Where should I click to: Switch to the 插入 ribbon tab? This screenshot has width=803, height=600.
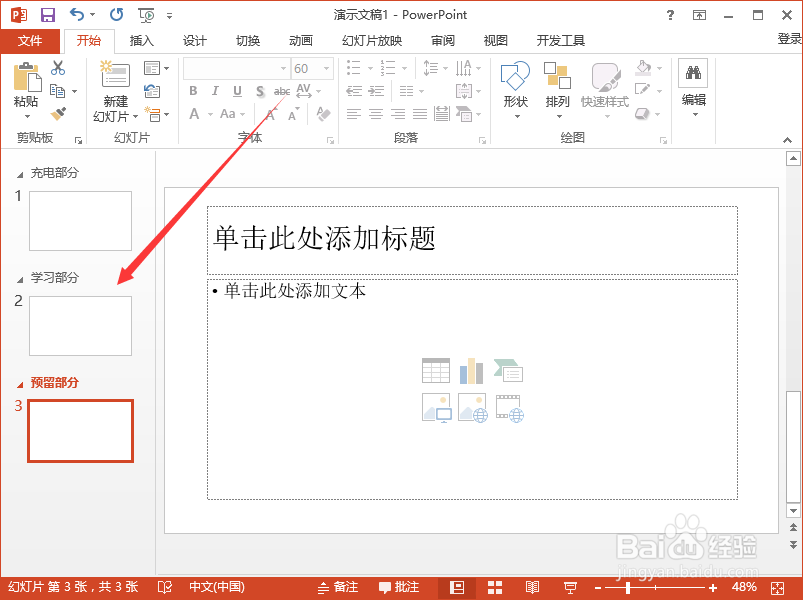(x=141, y=41)
